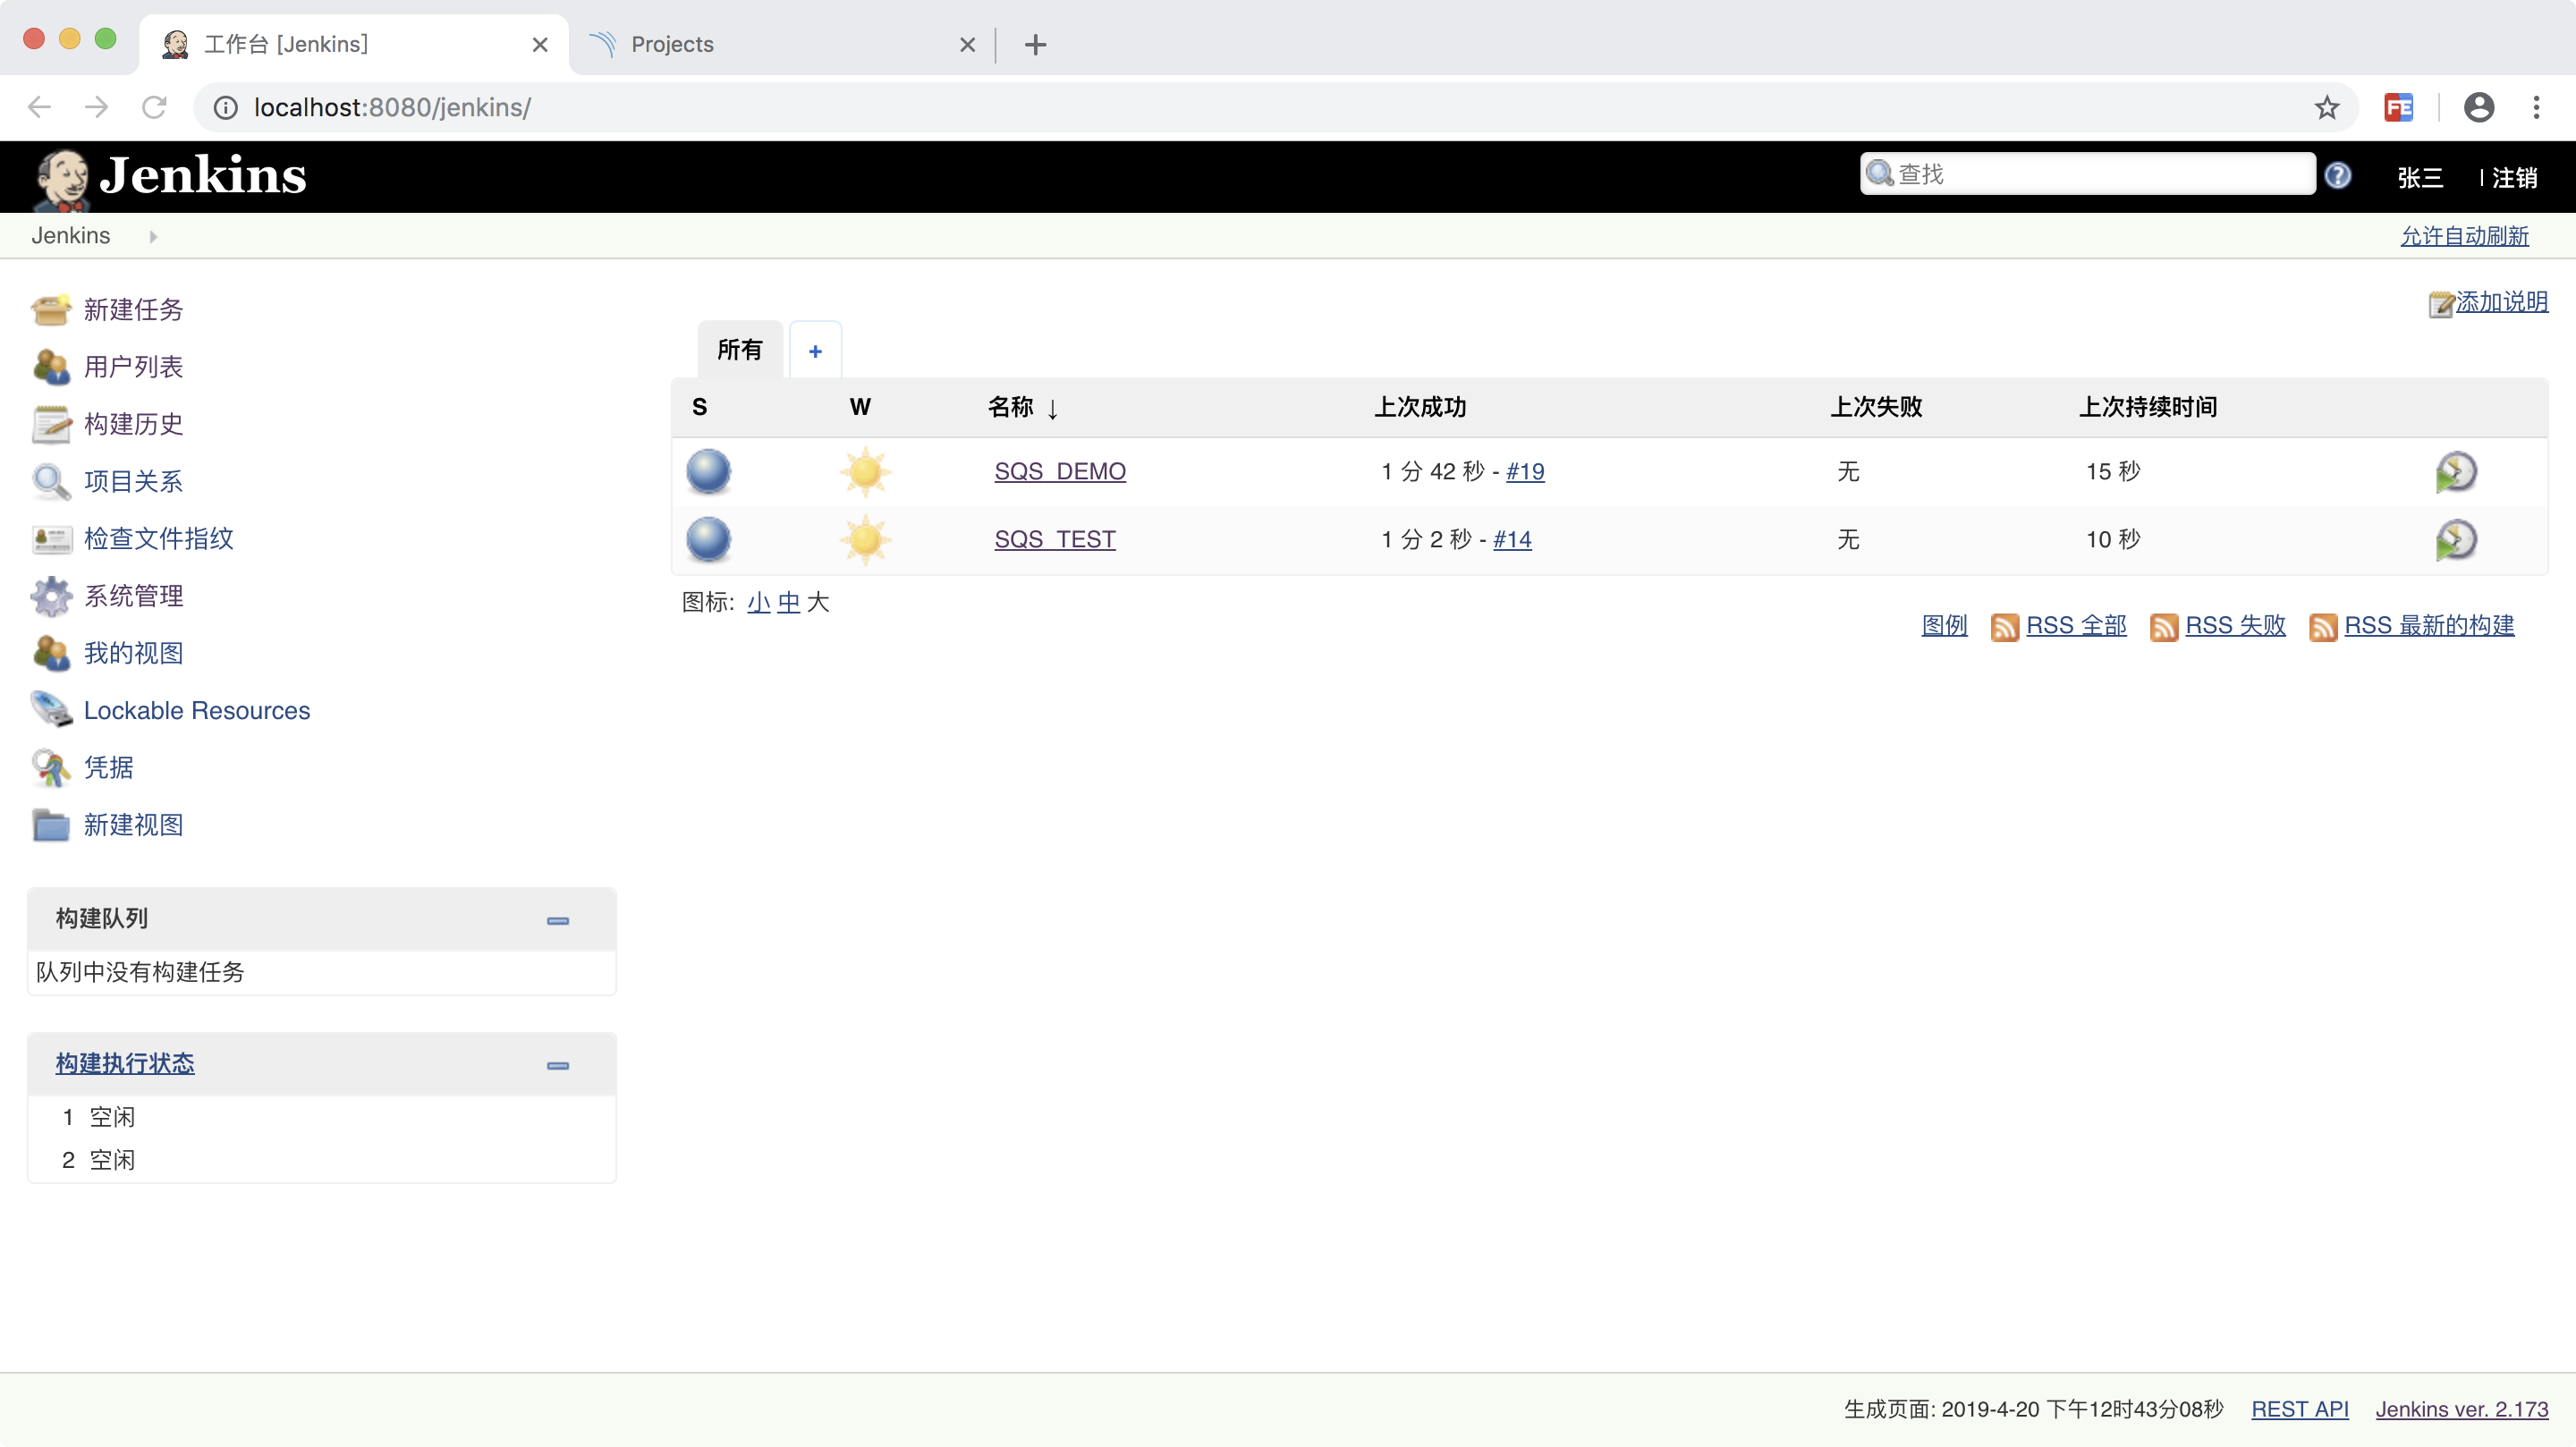Click the System Management (系统管理) gear icon
This screenshot has height=1447, width=2576.
[x=50, y=596]
